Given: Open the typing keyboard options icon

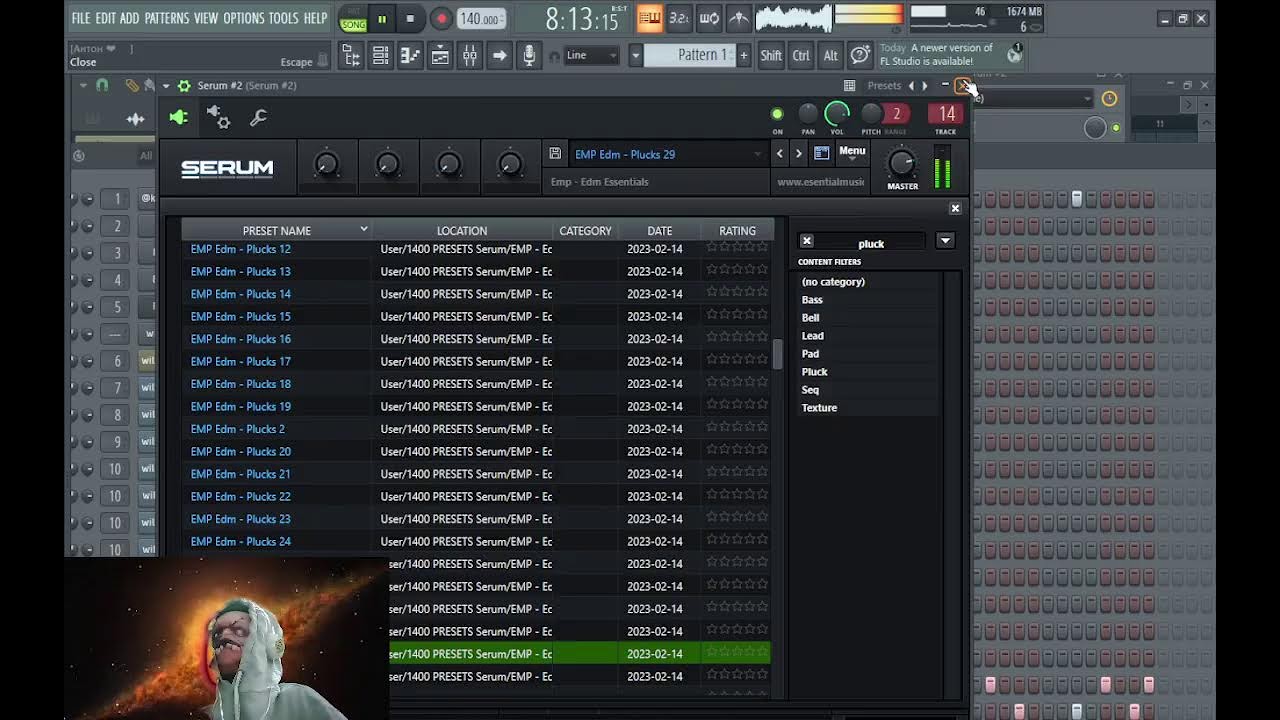Looking at the screenshot, I should click(x=860, y=56).
